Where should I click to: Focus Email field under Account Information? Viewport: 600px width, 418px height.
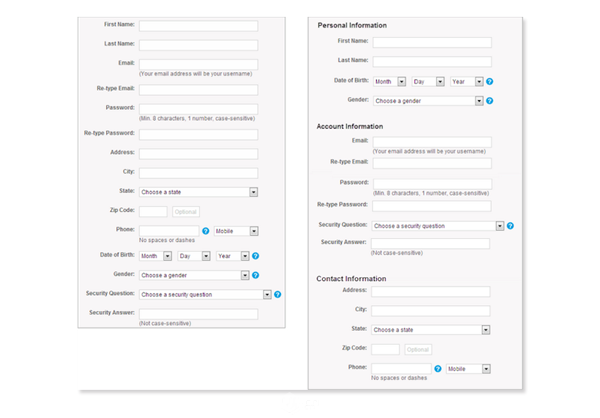pyautogui.click(x=431, y=142)
